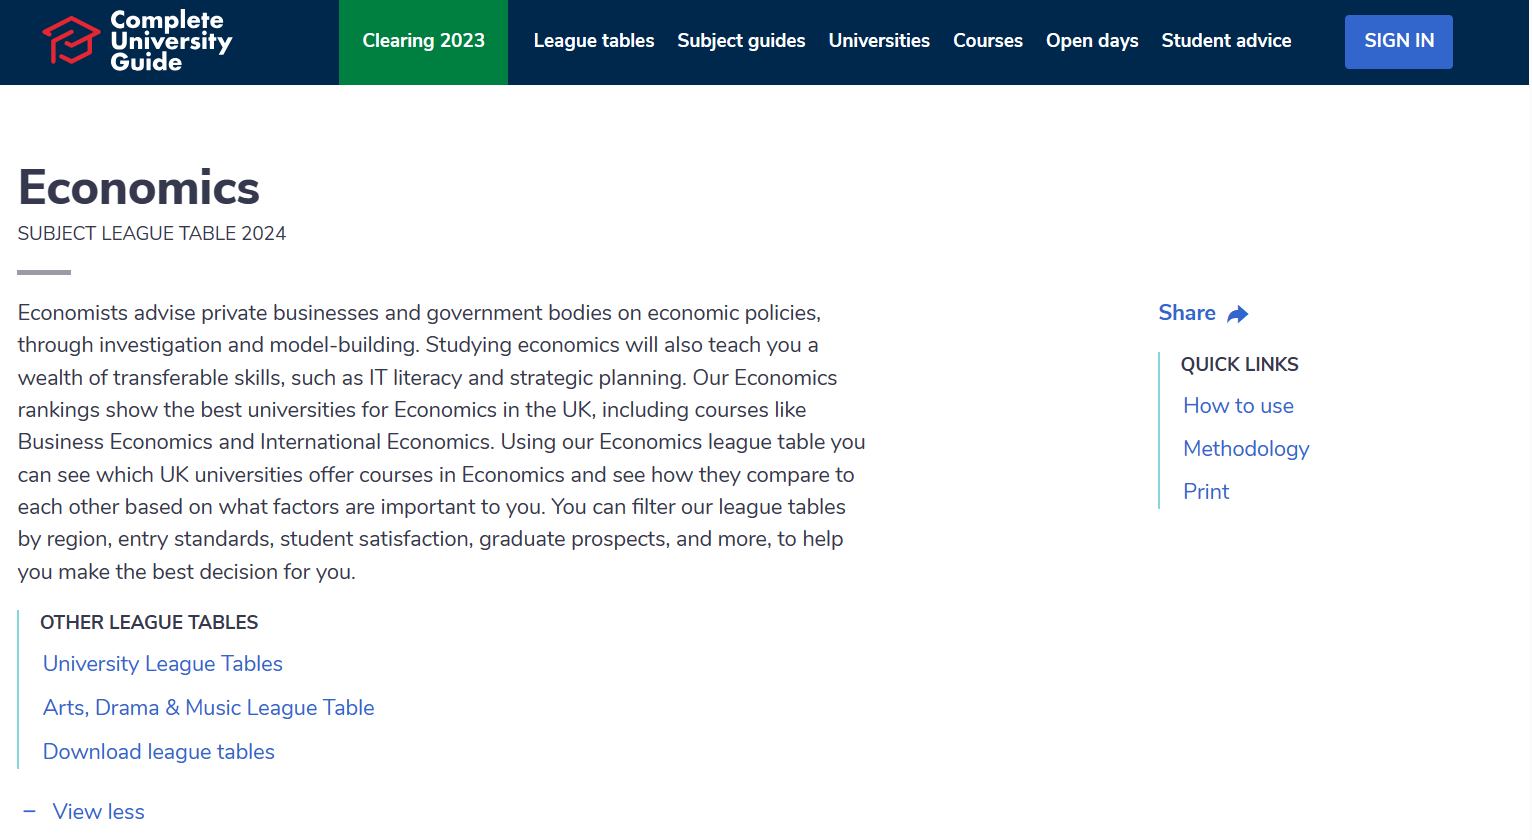Click the red graduation cap logo icon
The height and width of the screenshot is (840, 1532).
coord(70,40)
